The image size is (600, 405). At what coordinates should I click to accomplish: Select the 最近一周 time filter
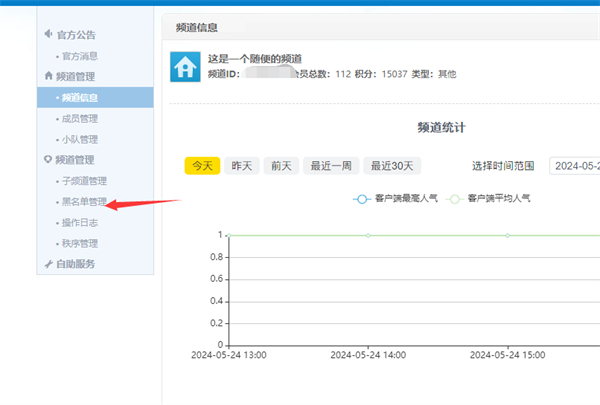331,166
